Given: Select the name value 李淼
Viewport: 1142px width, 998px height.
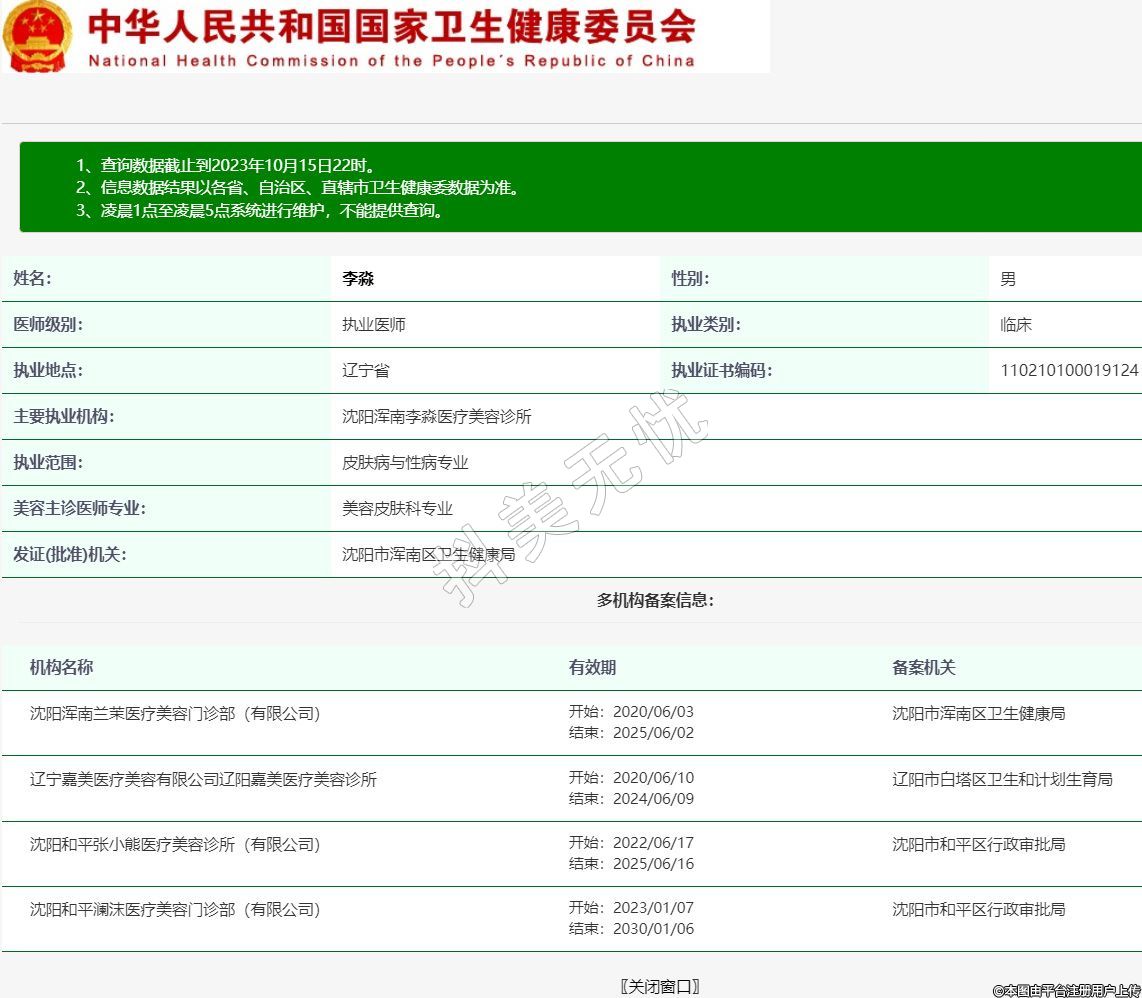Looking at the screenshot, I should tap(358, 279).
